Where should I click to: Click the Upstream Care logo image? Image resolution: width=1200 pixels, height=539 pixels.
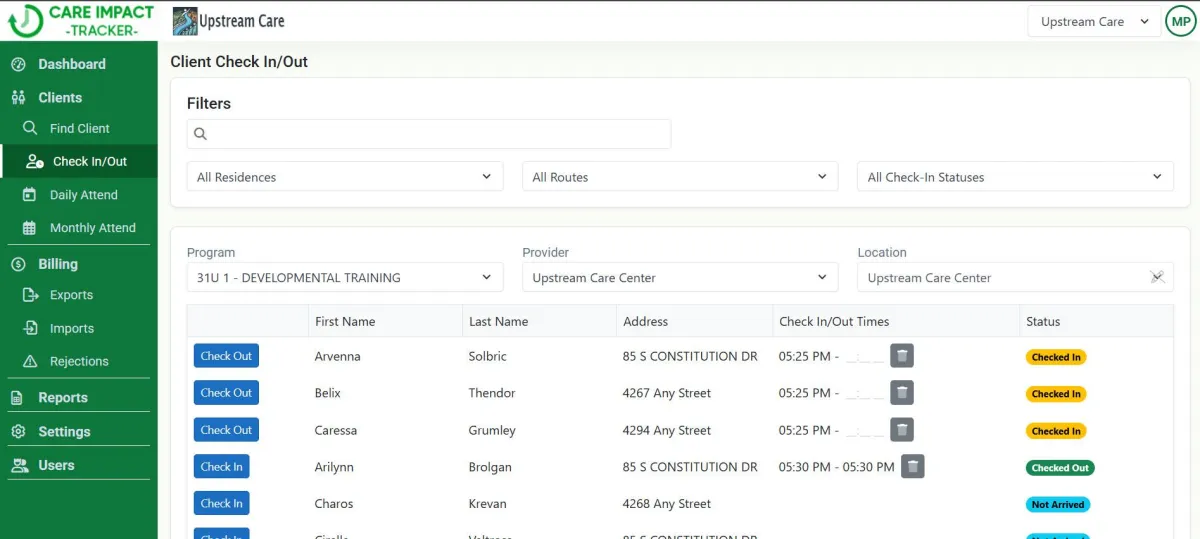[x=185, y=21]
